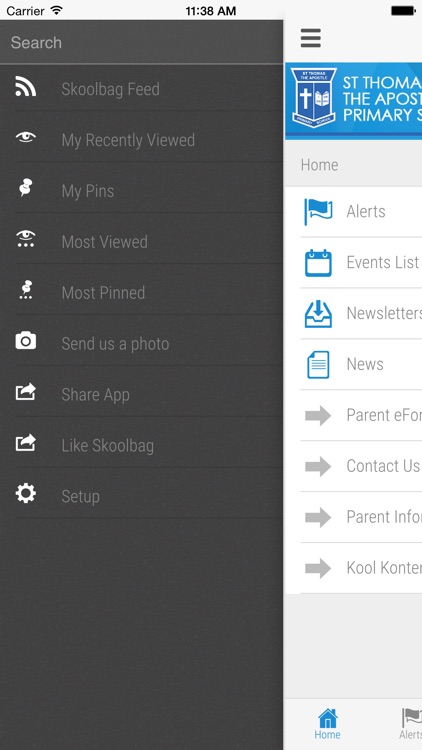Expand the Kool Kontent list row

(x=353, y=568)
